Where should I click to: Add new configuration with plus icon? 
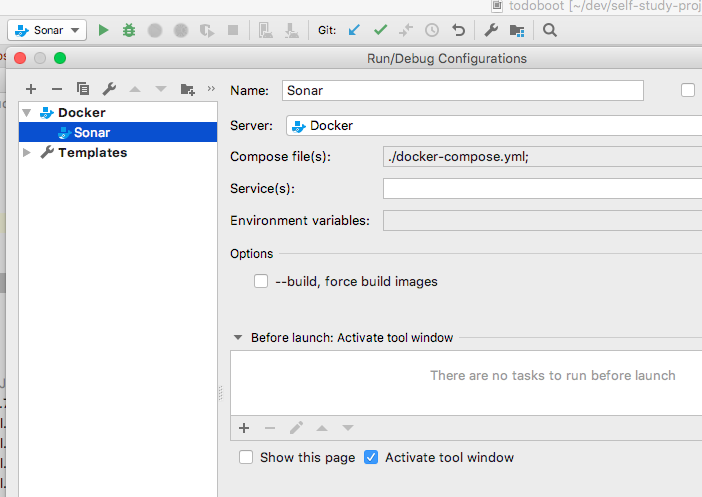(x=31, y=89)
